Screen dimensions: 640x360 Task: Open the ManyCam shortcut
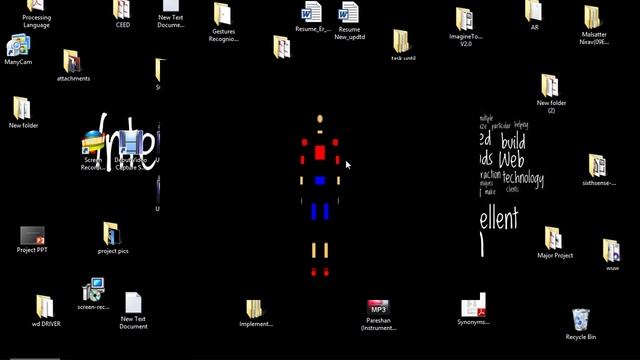click(x=18, y=45)
